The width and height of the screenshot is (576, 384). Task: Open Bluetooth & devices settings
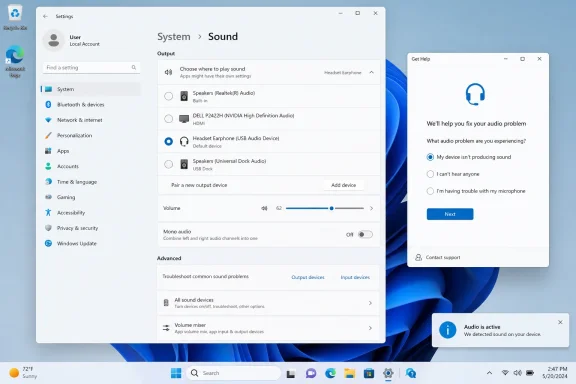[90, 105]
